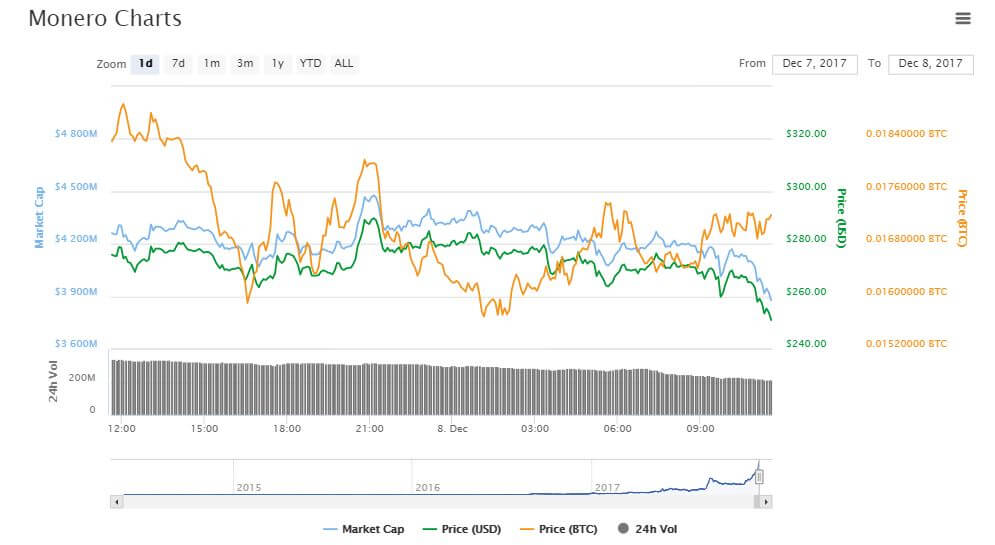Click the $300.00 price axis label
Viewport: 995px width, 545px height.
tap(806, 187)
